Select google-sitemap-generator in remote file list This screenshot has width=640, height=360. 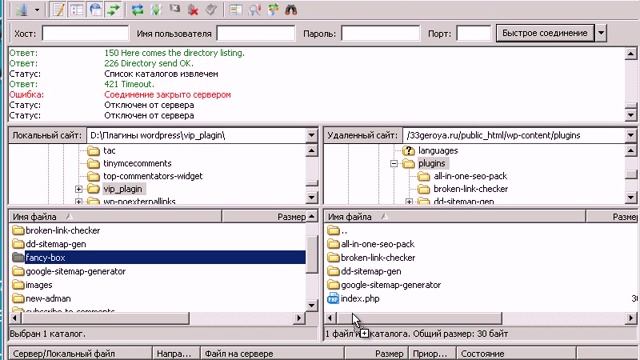coord(391,285)
